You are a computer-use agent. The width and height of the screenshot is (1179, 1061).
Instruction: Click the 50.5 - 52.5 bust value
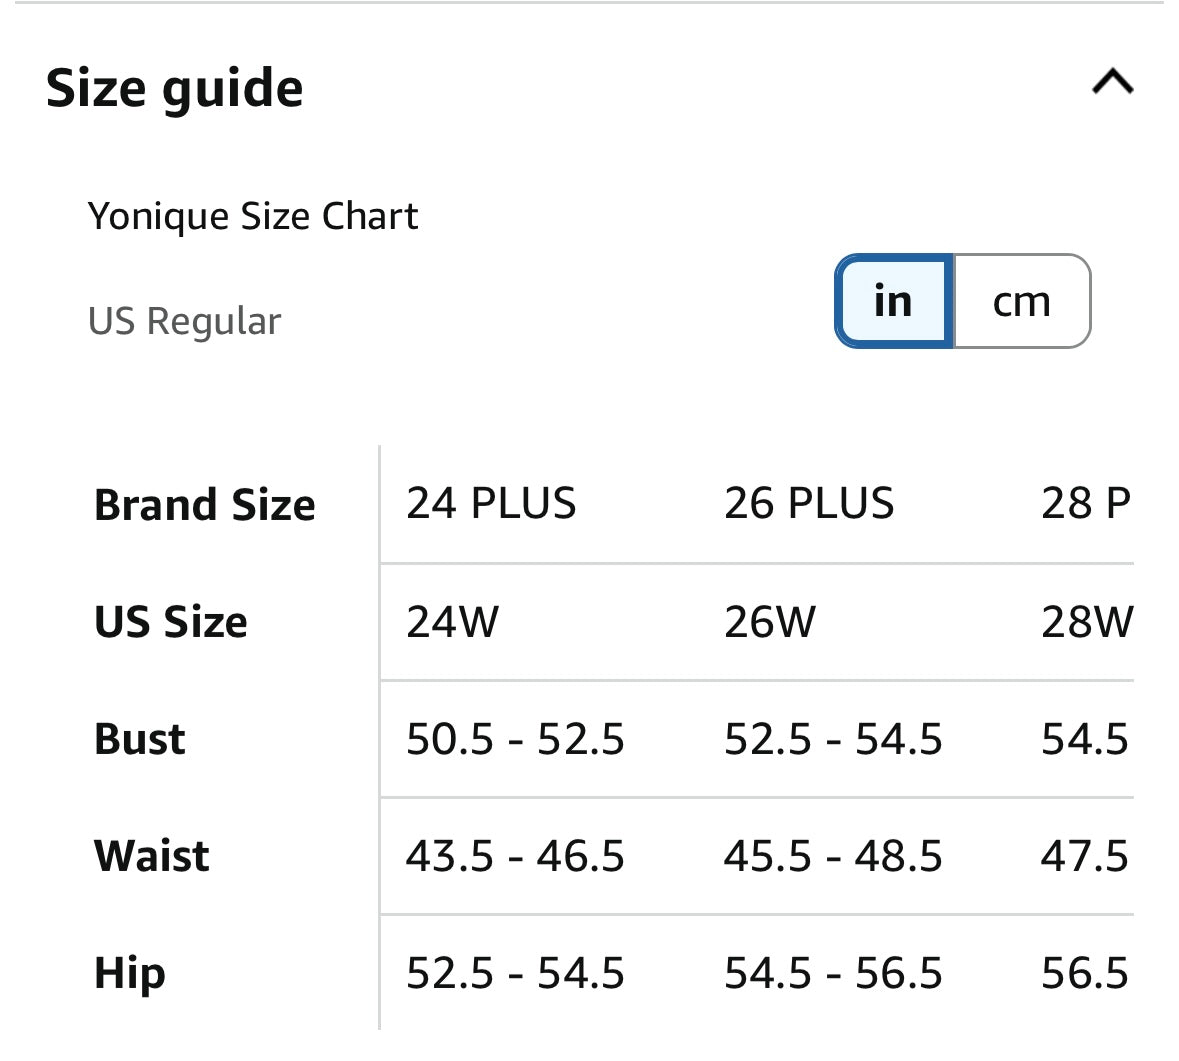tap(516, 739)
